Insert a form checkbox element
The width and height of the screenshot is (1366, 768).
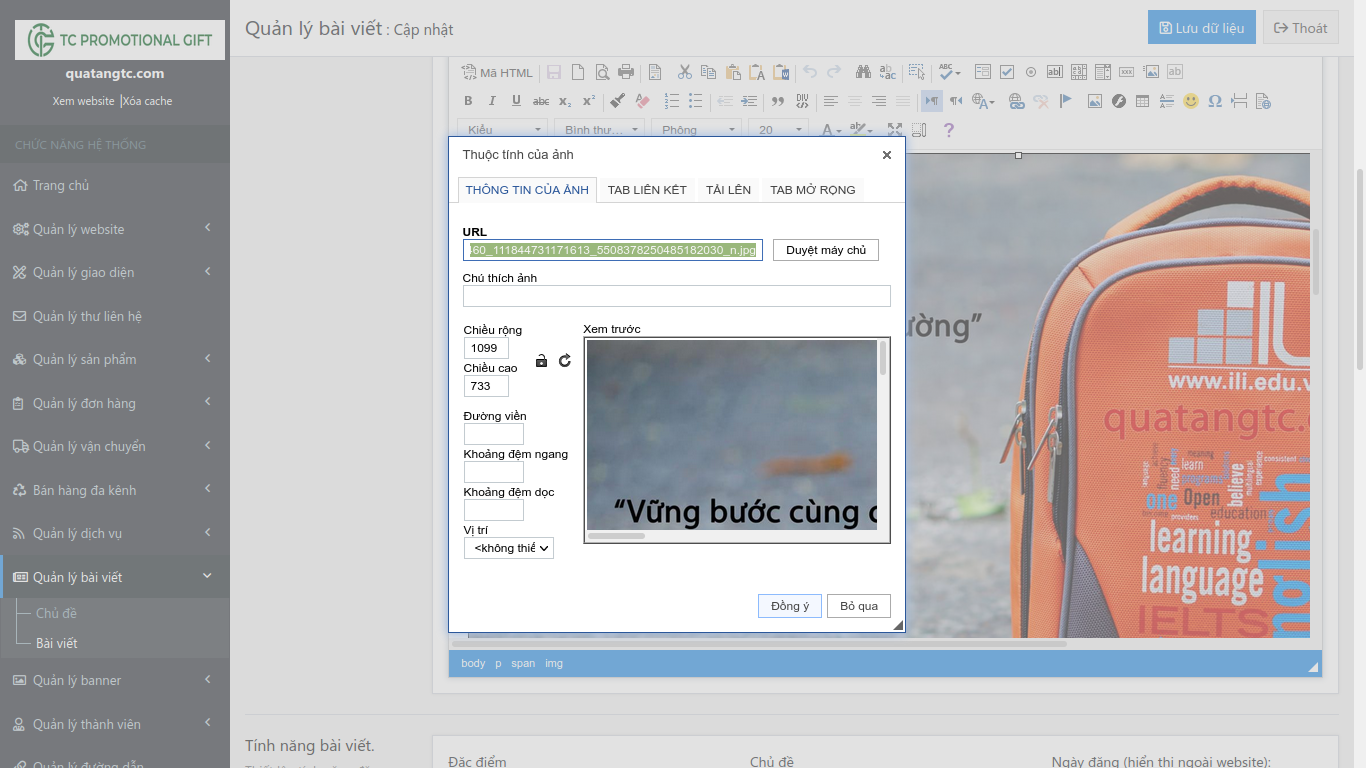(1007, 72)
